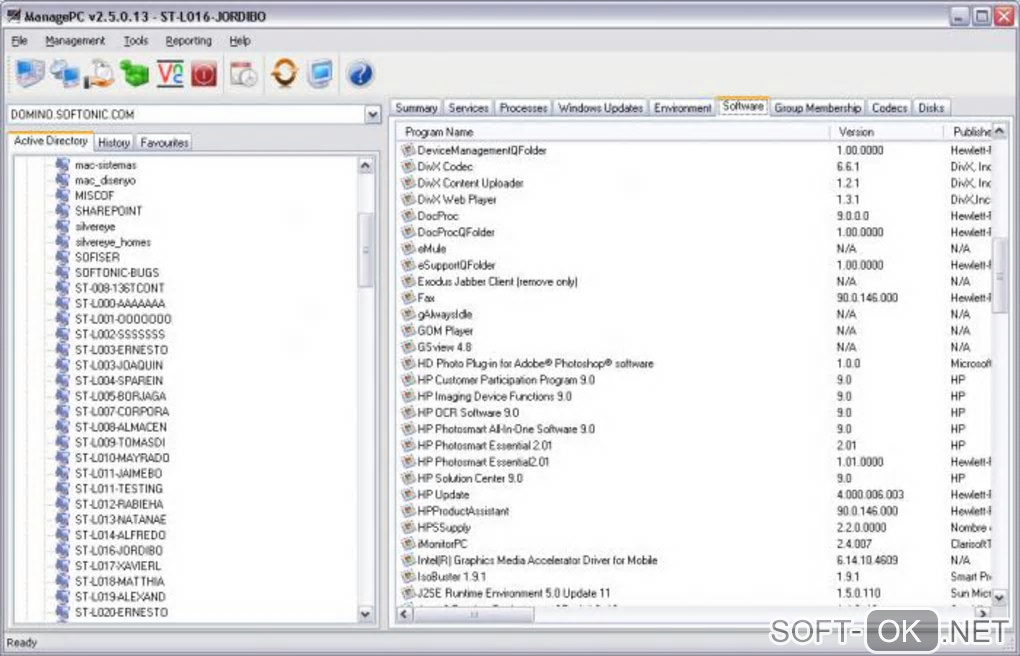Screen dimensions: 1020x656
Task: Expand the DOMINO.SOFTONIC.COM domain dropdown
Action: (x=372, y=115)
